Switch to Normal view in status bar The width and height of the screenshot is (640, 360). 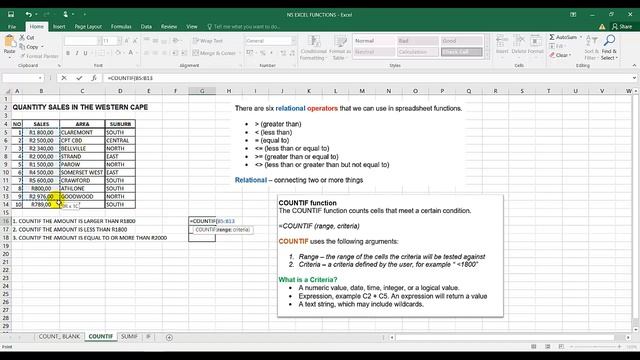[x=533, y=347]
